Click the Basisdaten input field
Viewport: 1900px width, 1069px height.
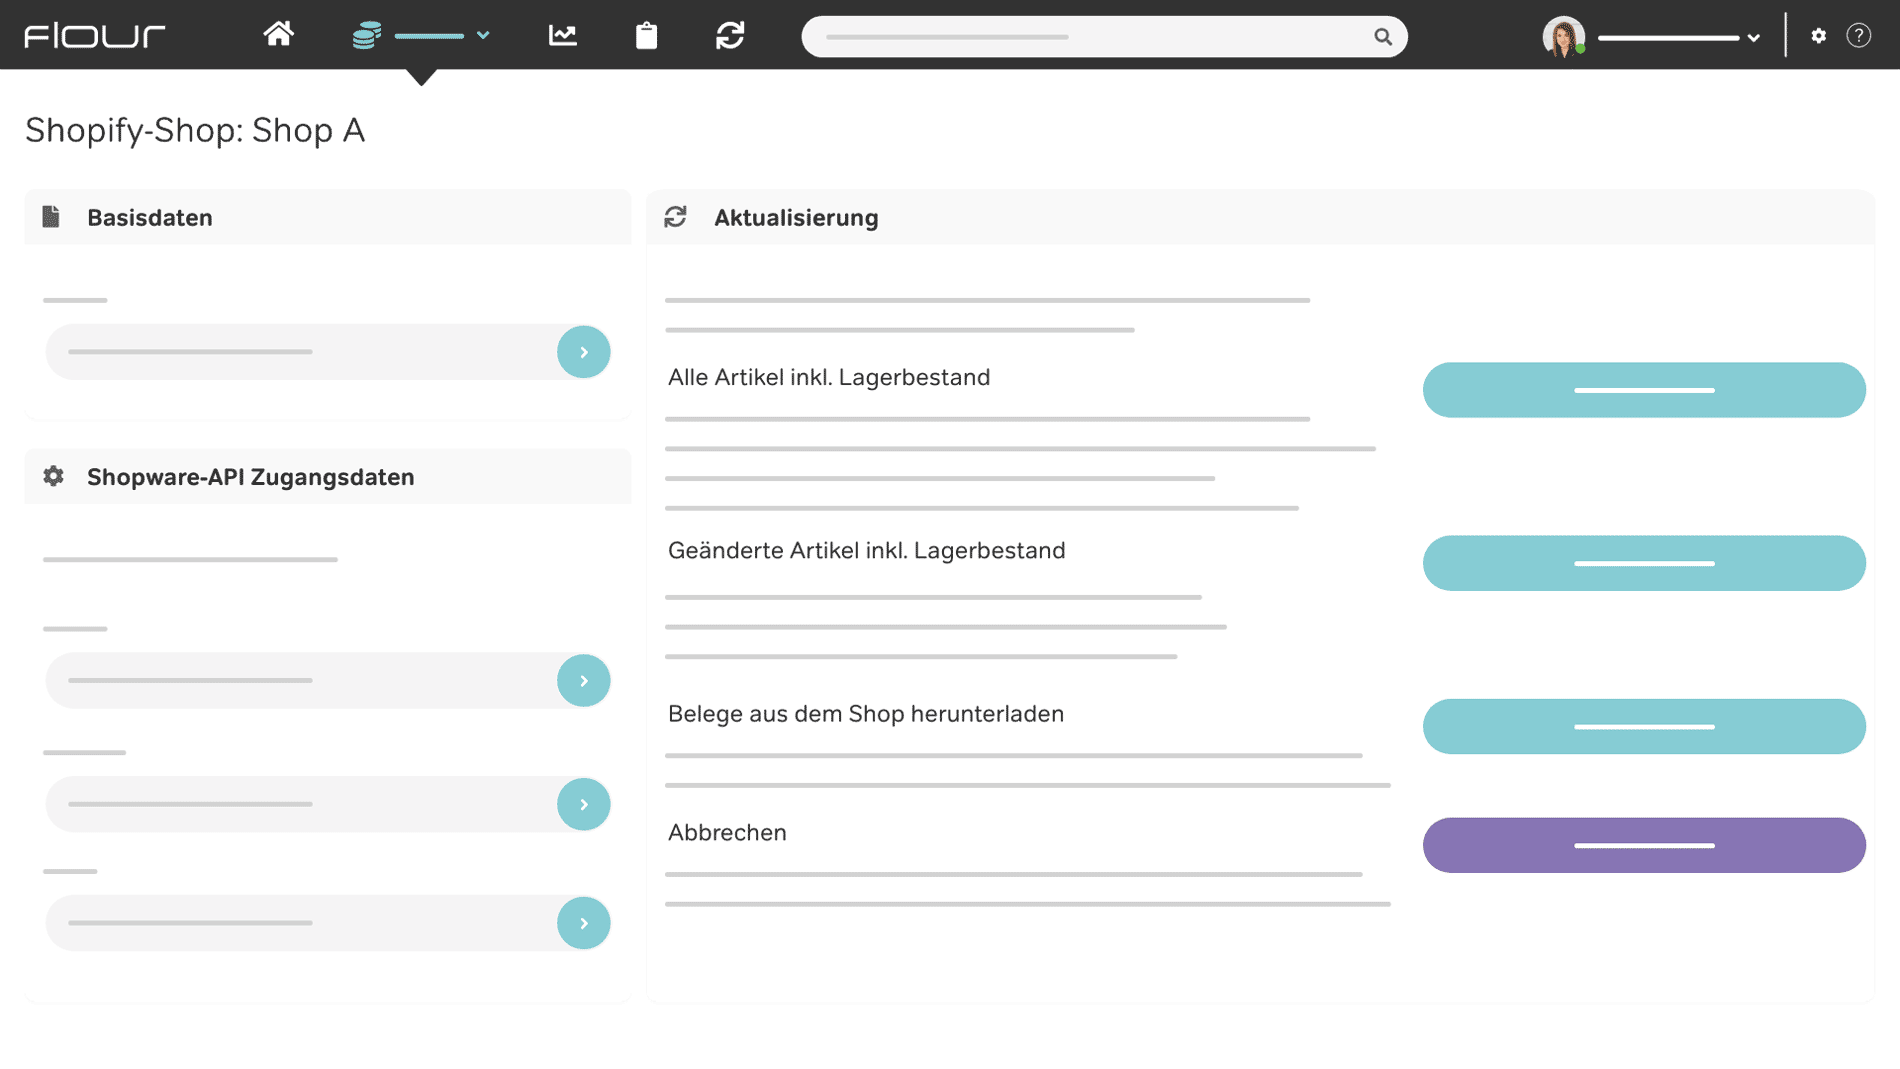coord(328,352)
